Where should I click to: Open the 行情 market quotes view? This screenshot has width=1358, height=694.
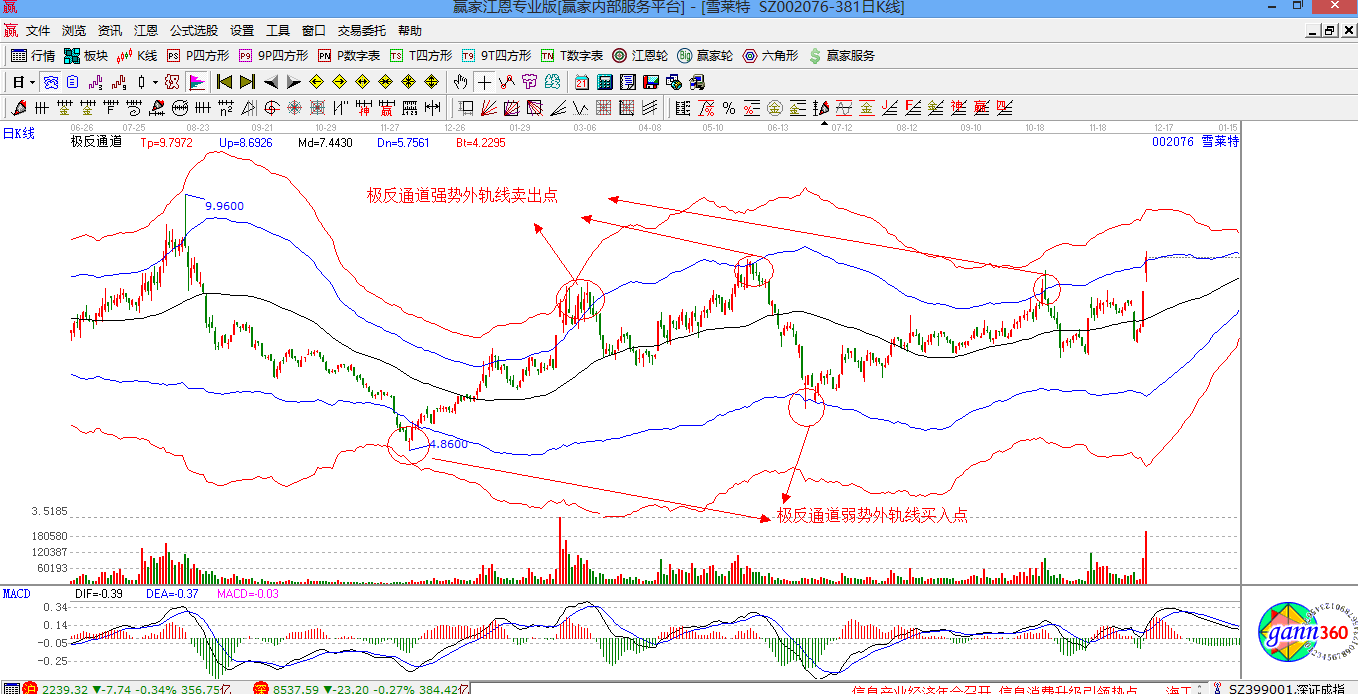pos(33,56)
